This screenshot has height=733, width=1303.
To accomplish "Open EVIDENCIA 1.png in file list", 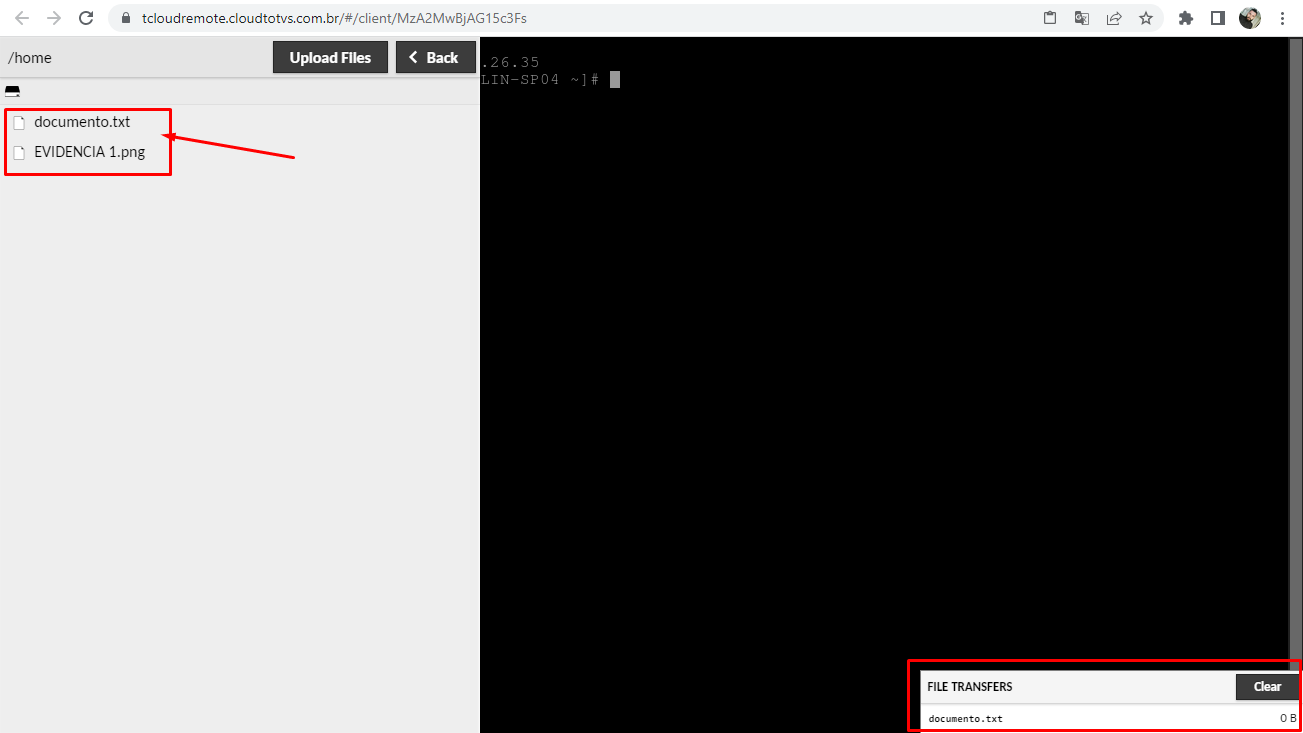I will [x=89, y=153].
